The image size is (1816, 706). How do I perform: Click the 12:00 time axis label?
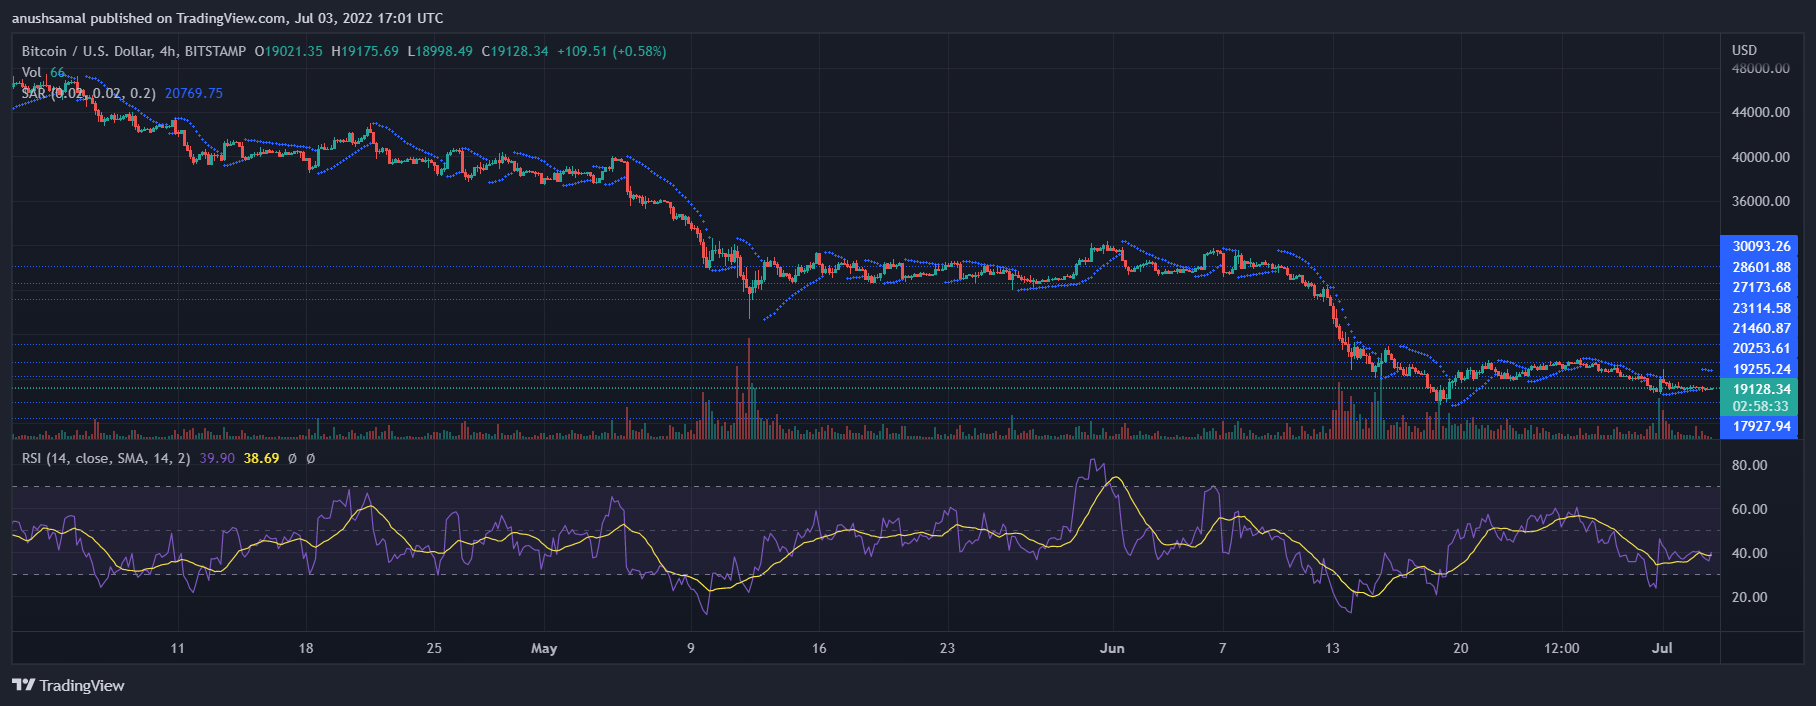pyautogui.click(x=1561, y=648)
